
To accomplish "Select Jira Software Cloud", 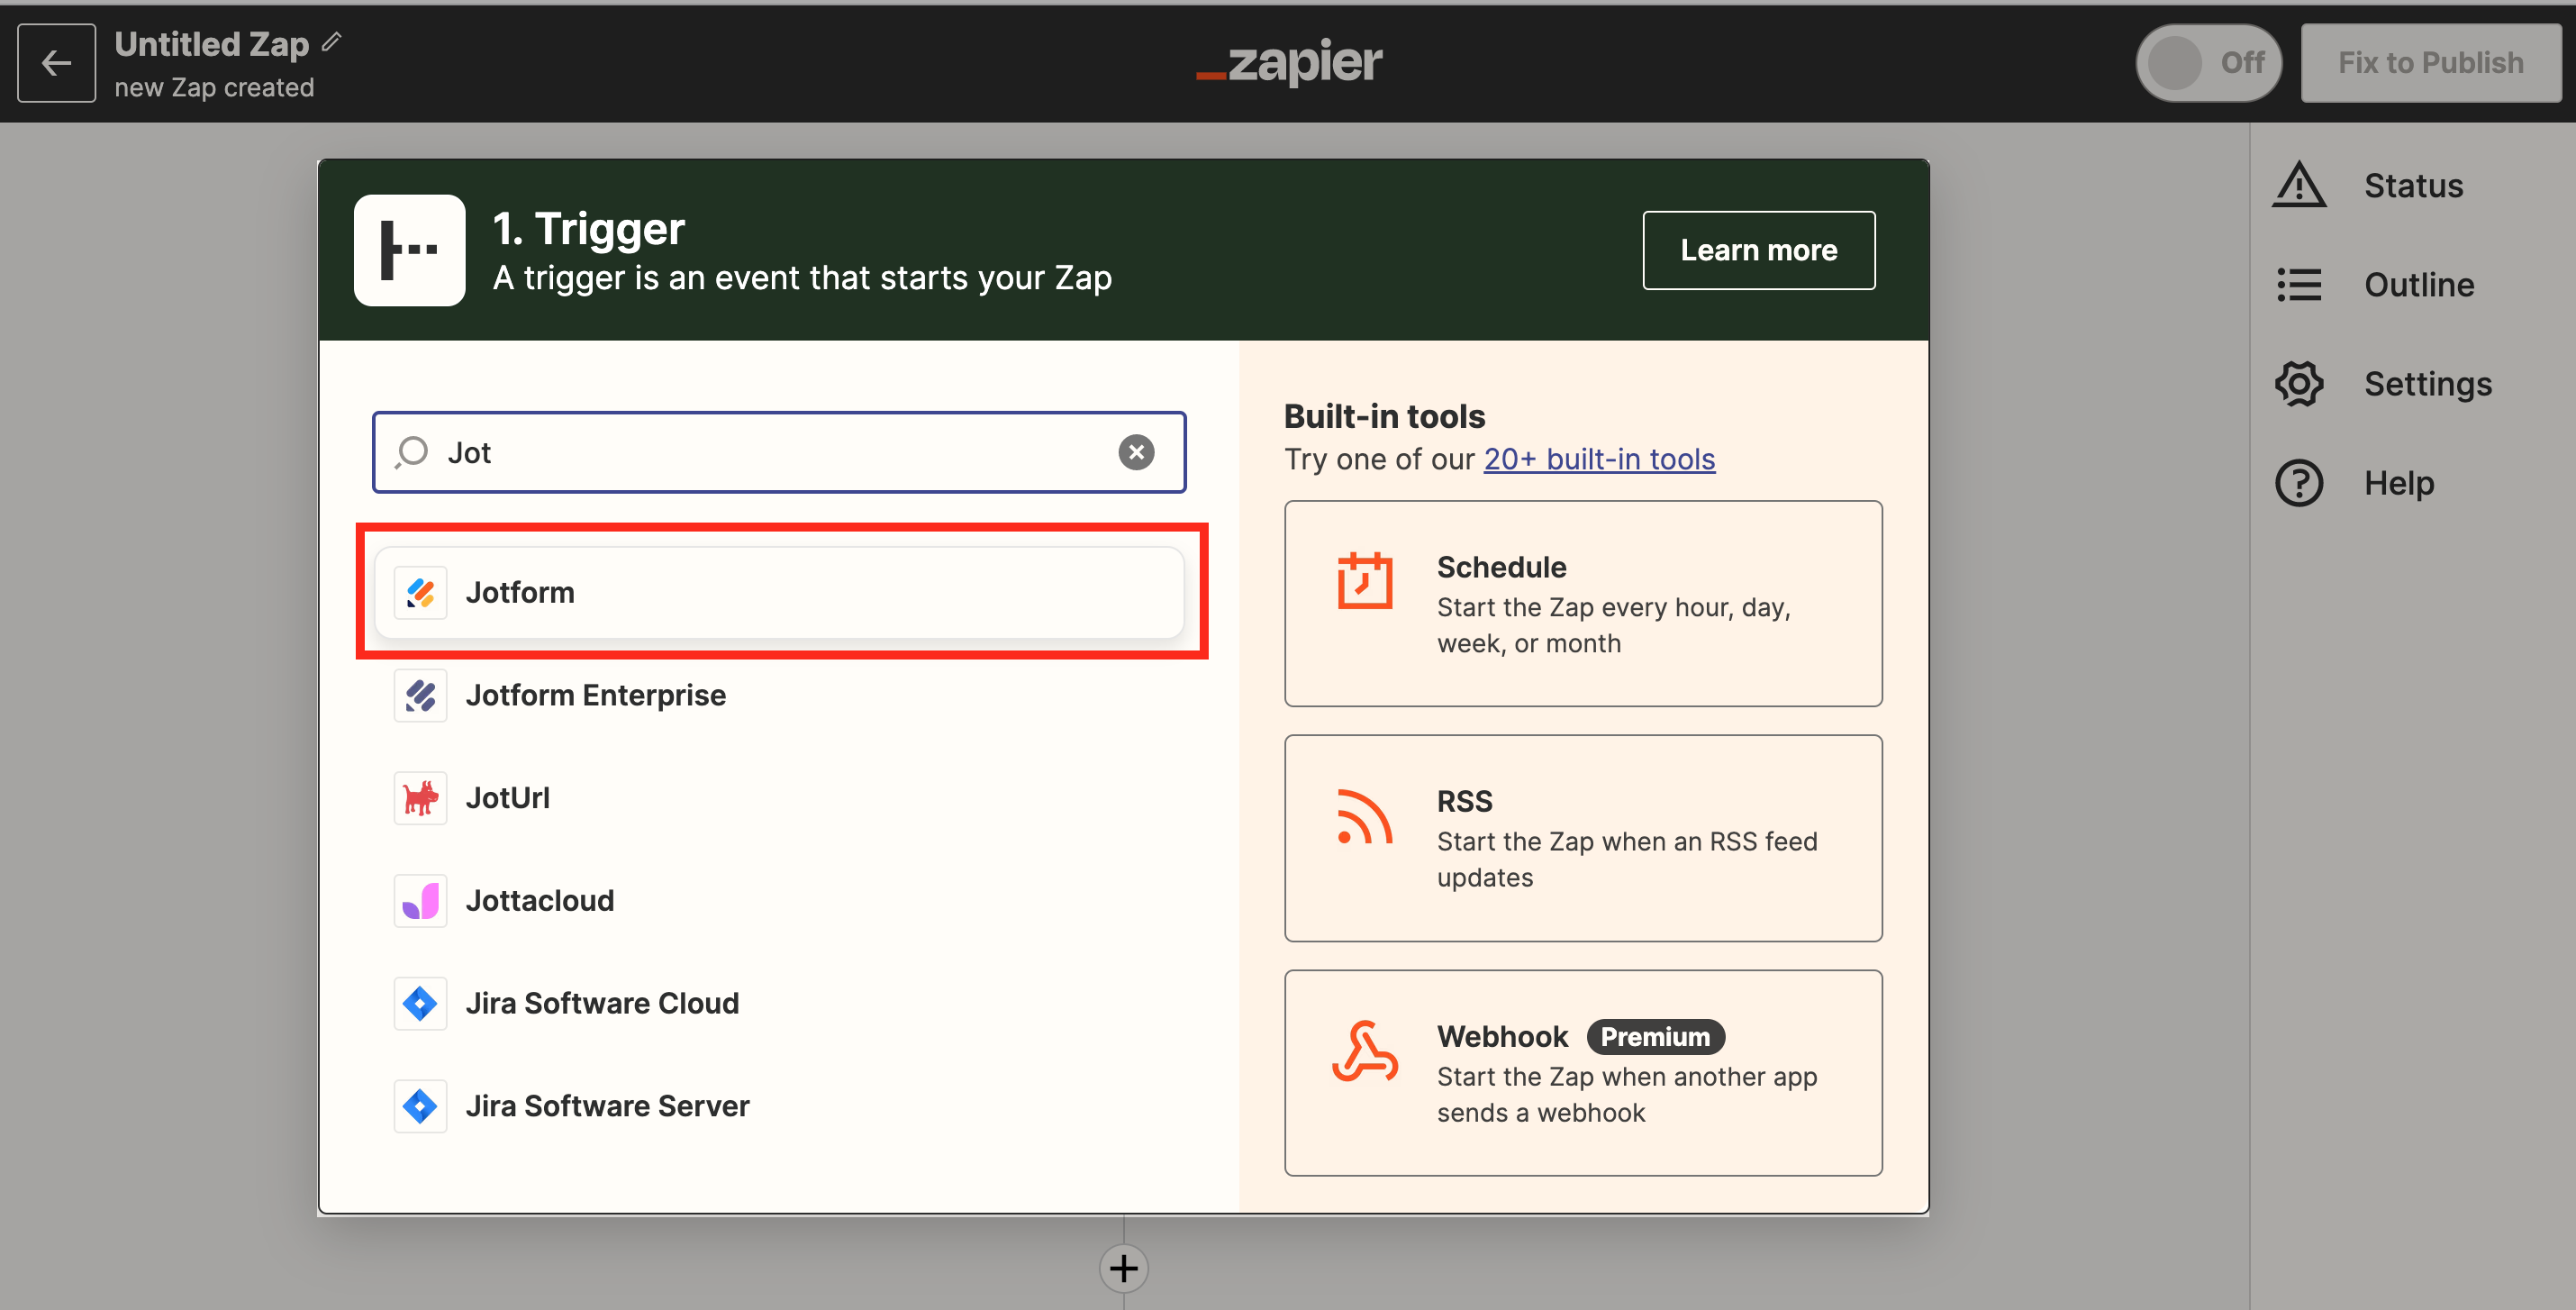I will click(779, 1003).
